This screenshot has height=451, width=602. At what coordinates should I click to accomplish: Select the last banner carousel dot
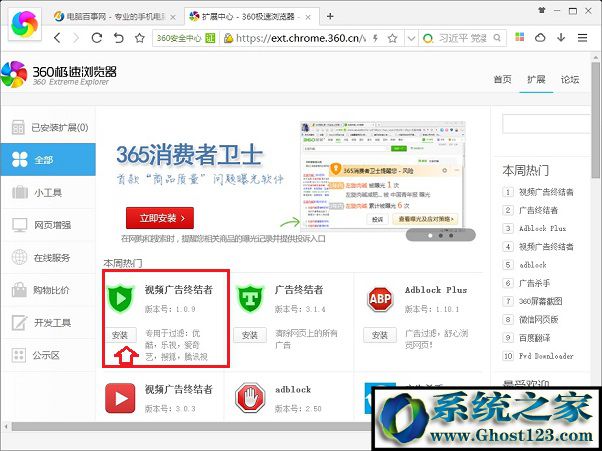click(x=452, y=235)
